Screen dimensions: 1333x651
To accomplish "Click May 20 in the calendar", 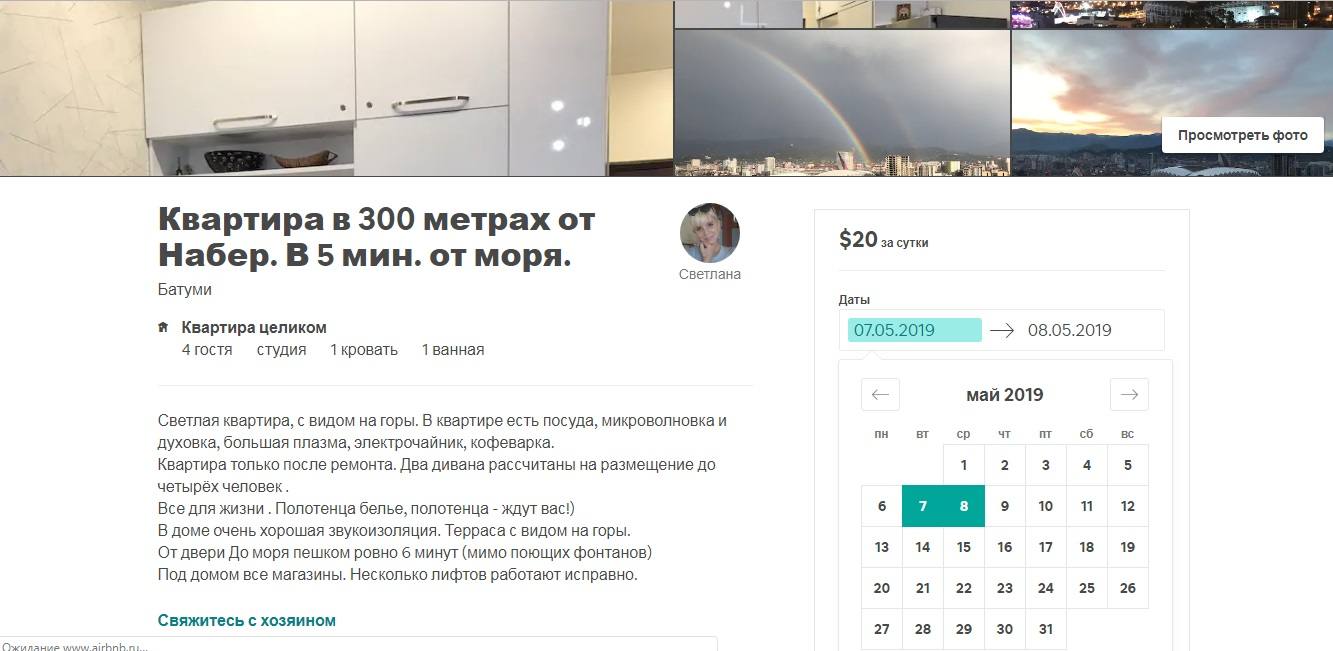I will pos(882,588).
